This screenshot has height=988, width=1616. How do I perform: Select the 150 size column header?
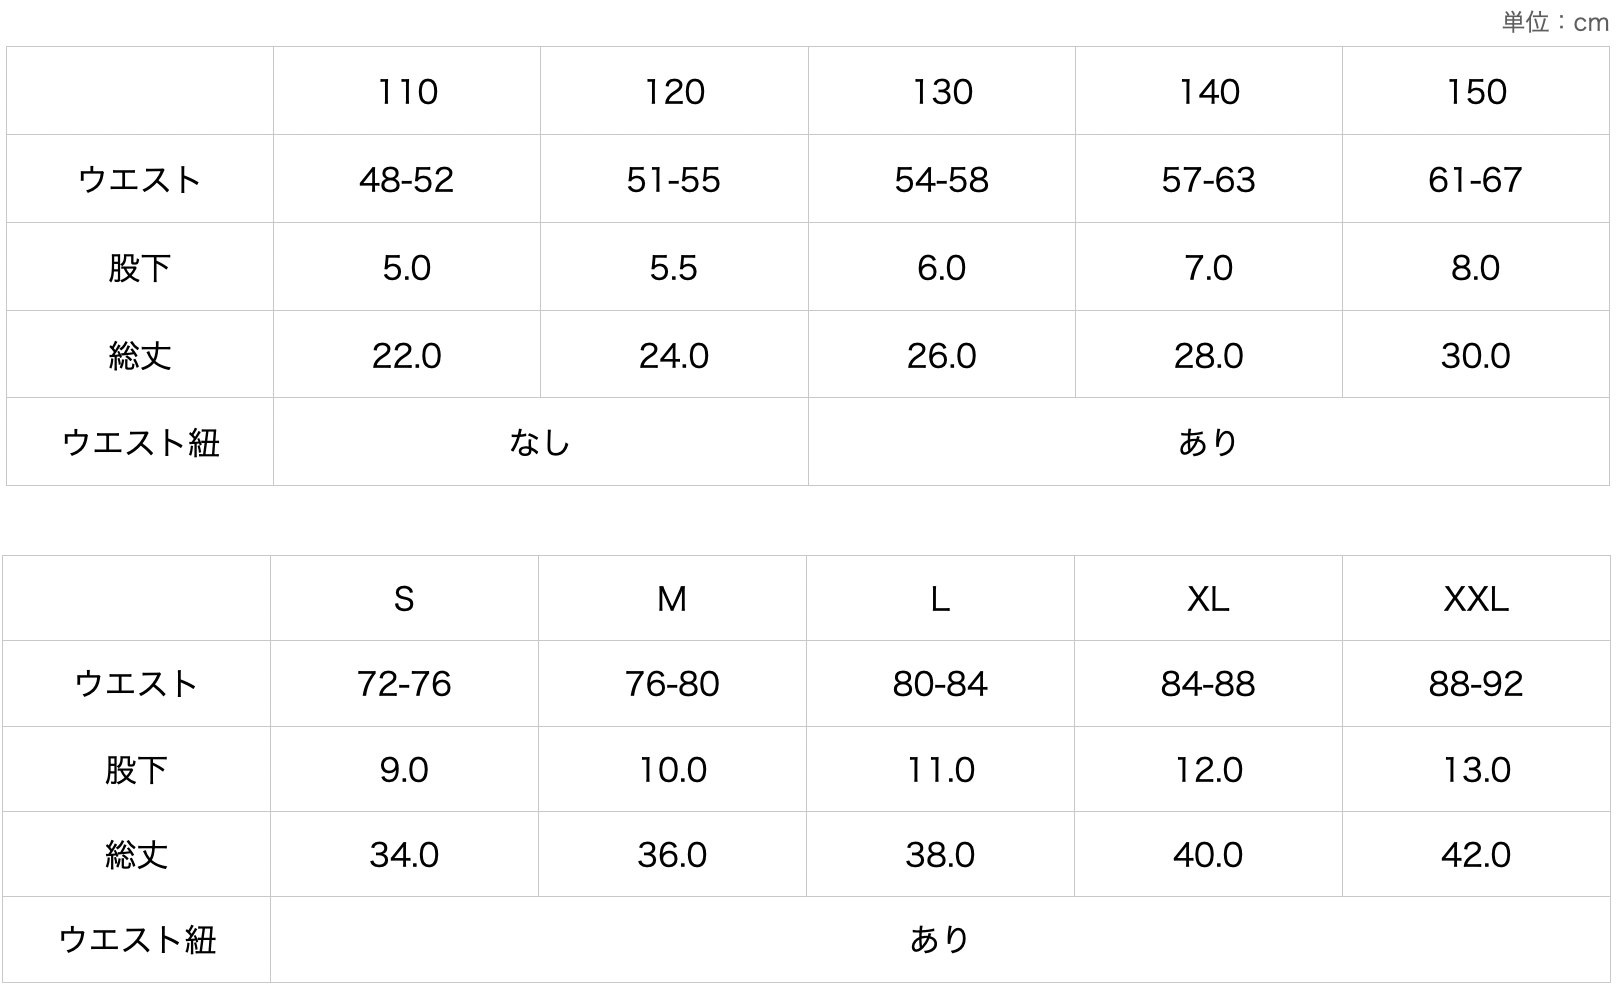[x=1476, y=92]
